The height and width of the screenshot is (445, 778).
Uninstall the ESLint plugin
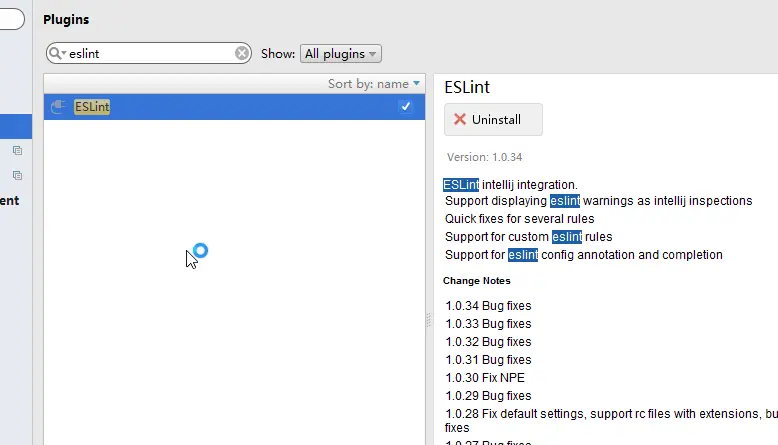tap(493, 120)
